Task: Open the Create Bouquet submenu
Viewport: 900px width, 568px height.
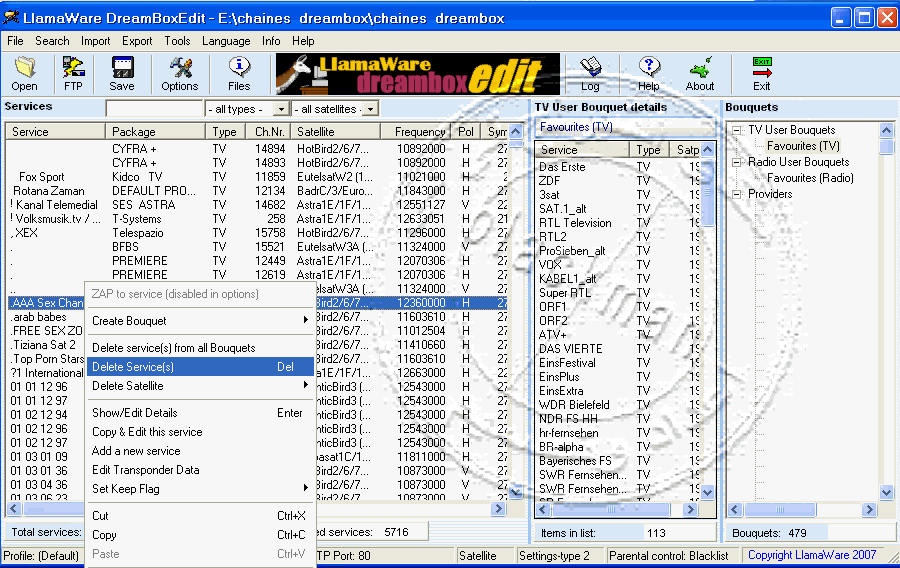Action: coord(200,321)
